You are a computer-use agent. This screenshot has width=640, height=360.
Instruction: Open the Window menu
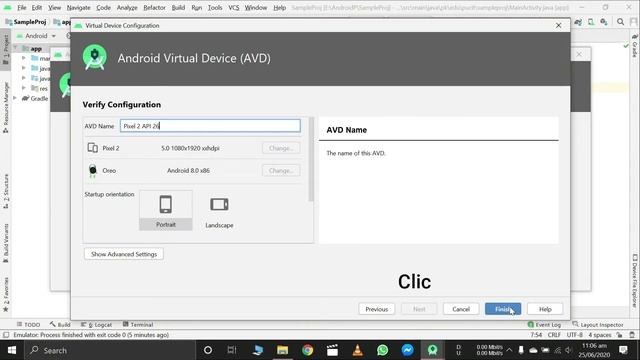click(x=256, y=7)
